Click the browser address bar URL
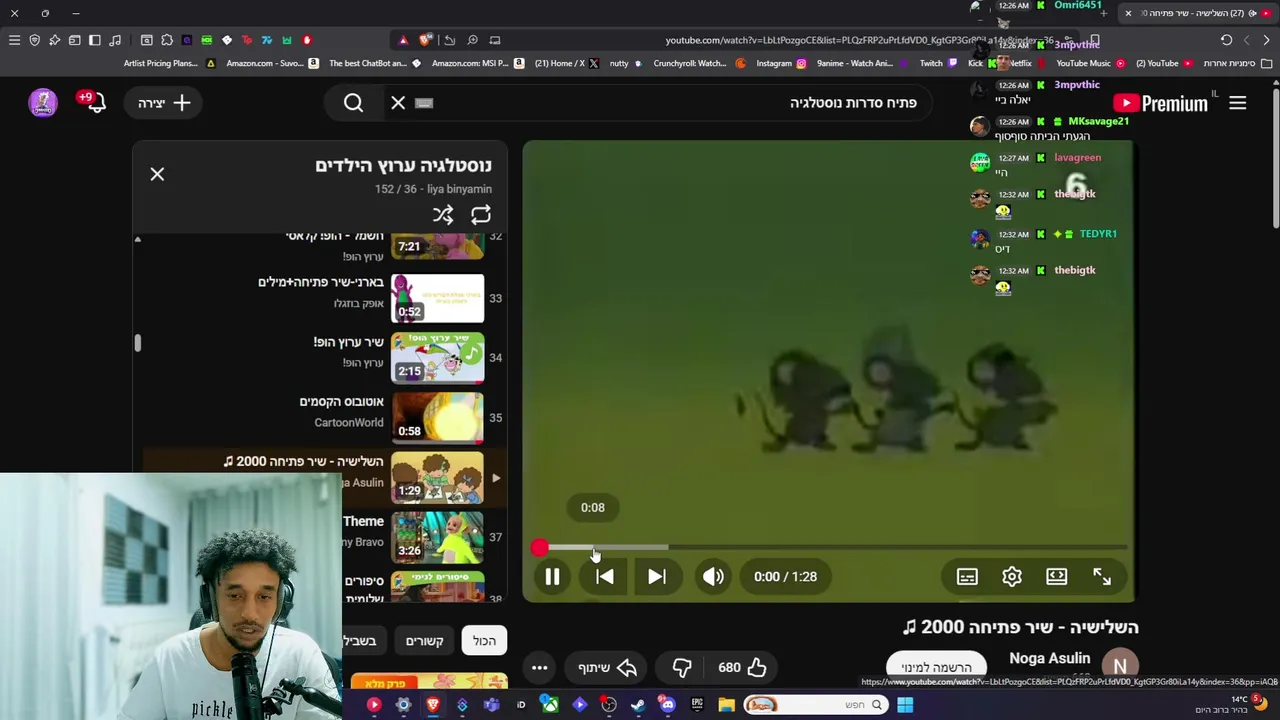The width and height of the screenshot is (1280, 720). (x=860, y=40)
